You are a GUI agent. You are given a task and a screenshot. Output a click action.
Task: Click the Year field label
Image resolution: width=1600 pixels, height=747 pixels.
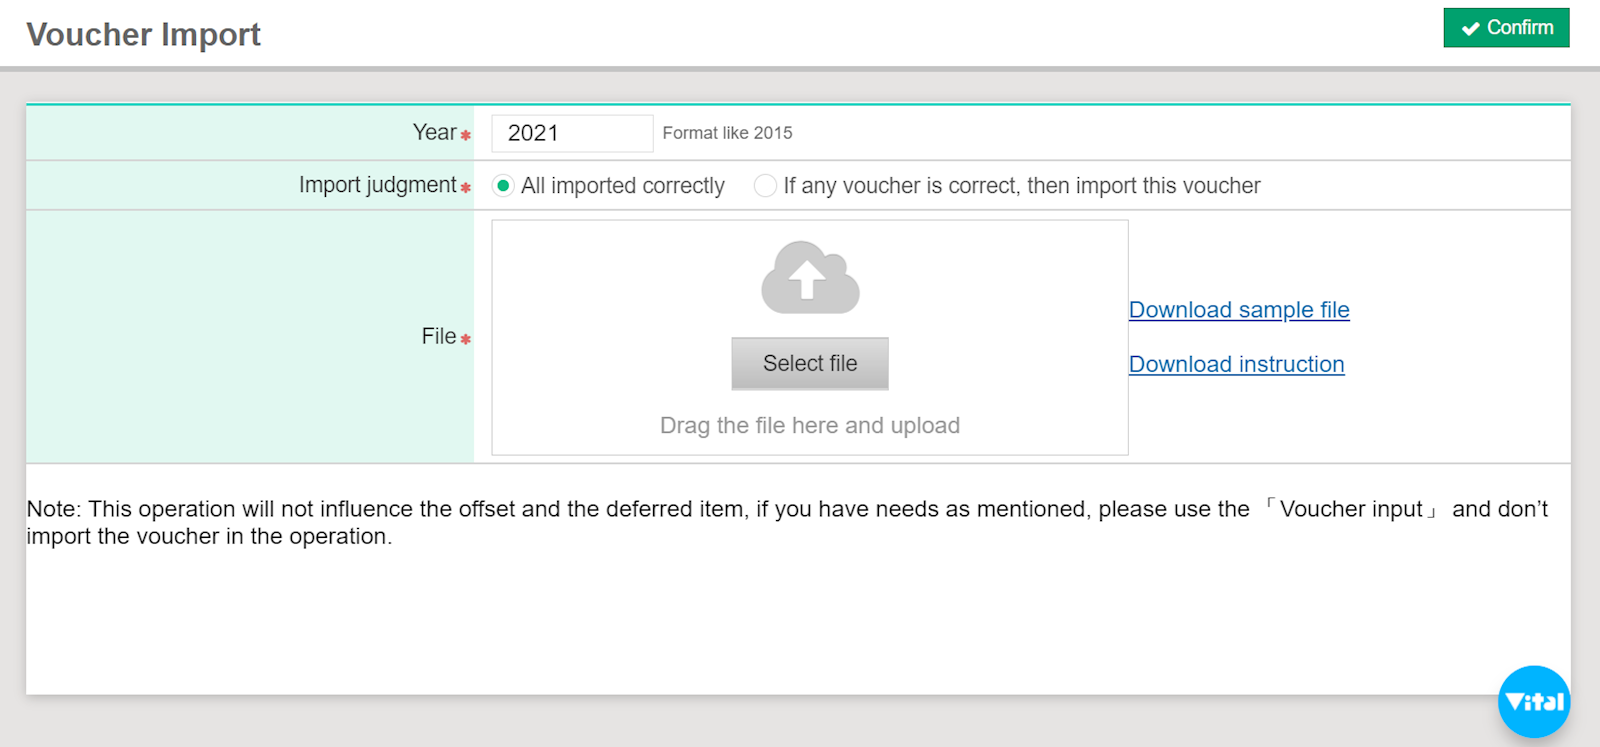pos(434,133)
